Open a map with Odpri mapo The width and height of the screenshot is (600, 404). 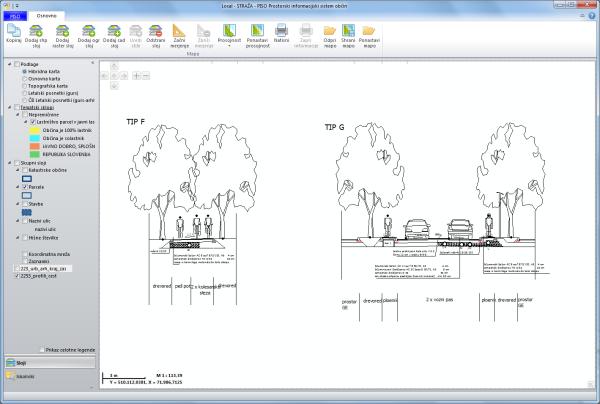coord(331,34)
